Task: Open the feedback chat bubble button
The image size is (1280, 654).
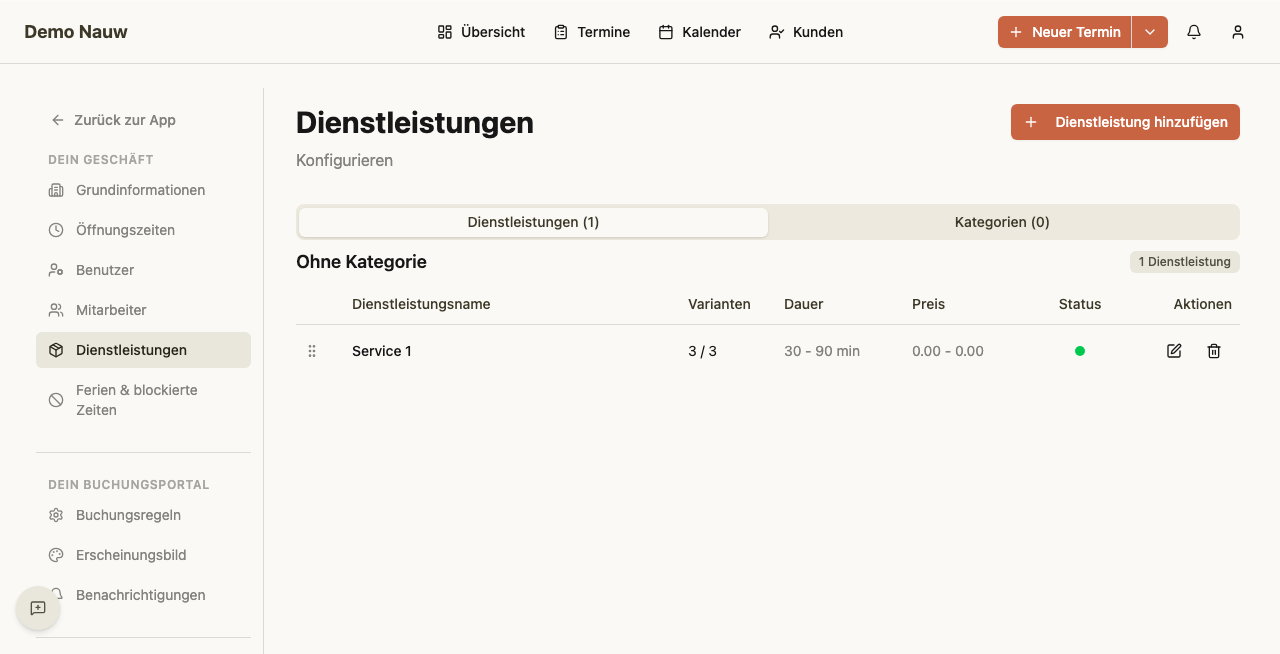Action: coord(38,608)
